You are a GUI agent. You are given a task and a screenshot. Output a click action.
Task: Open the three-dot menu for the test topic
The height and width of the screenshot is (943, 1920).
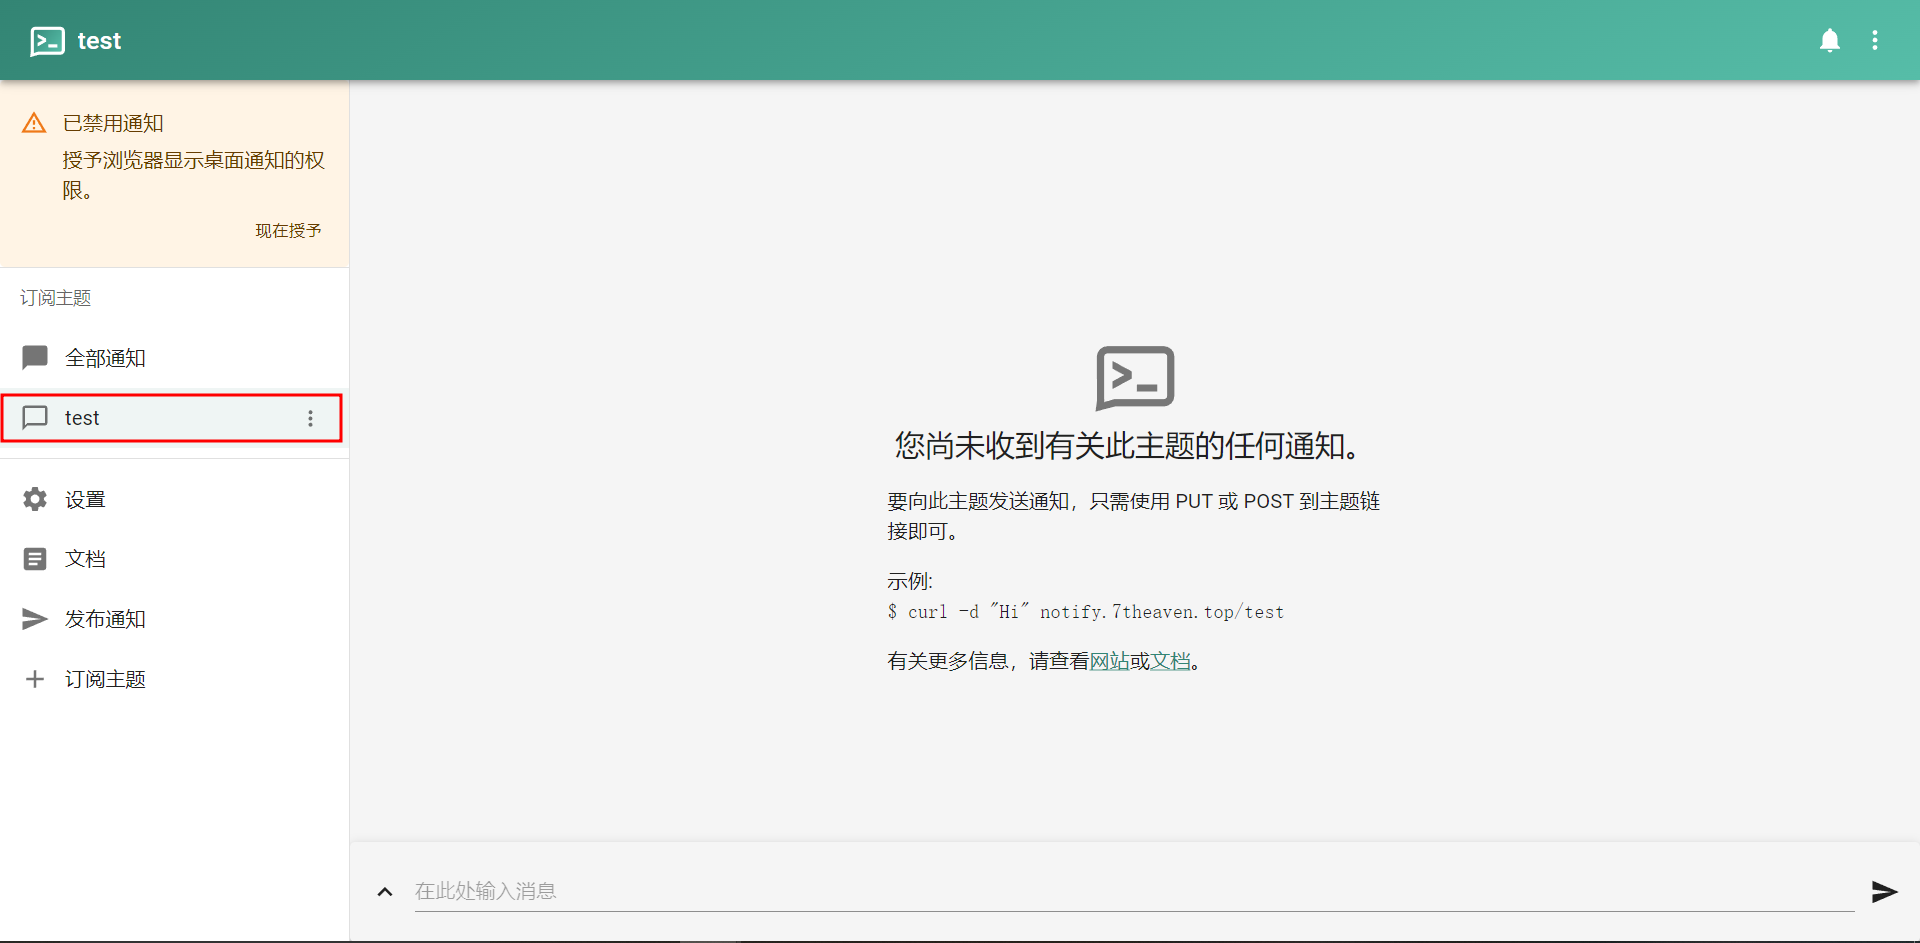point(310,418)
